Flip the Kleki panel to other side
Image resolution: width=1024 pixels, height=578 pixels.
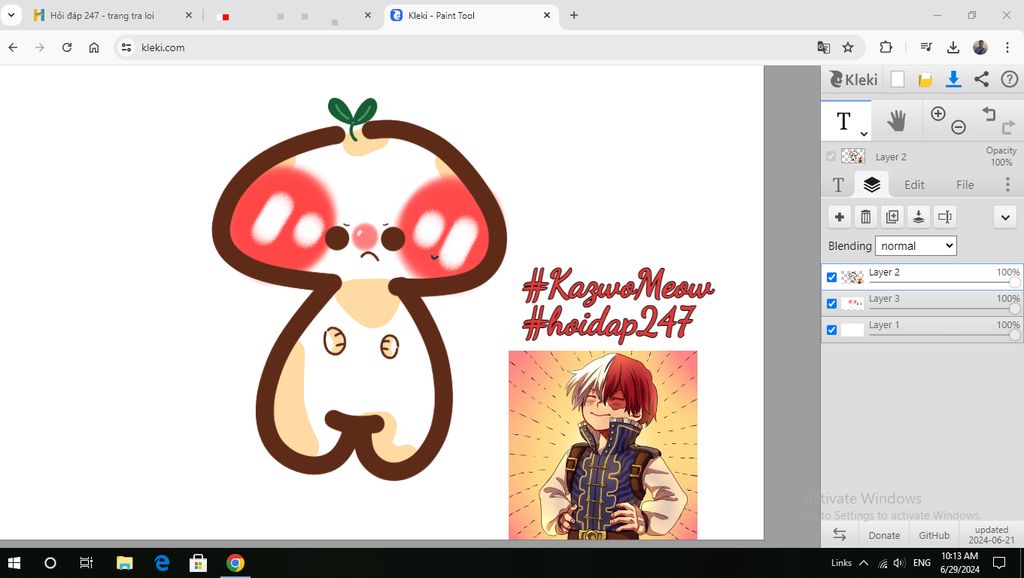click(x=839, y=535)
